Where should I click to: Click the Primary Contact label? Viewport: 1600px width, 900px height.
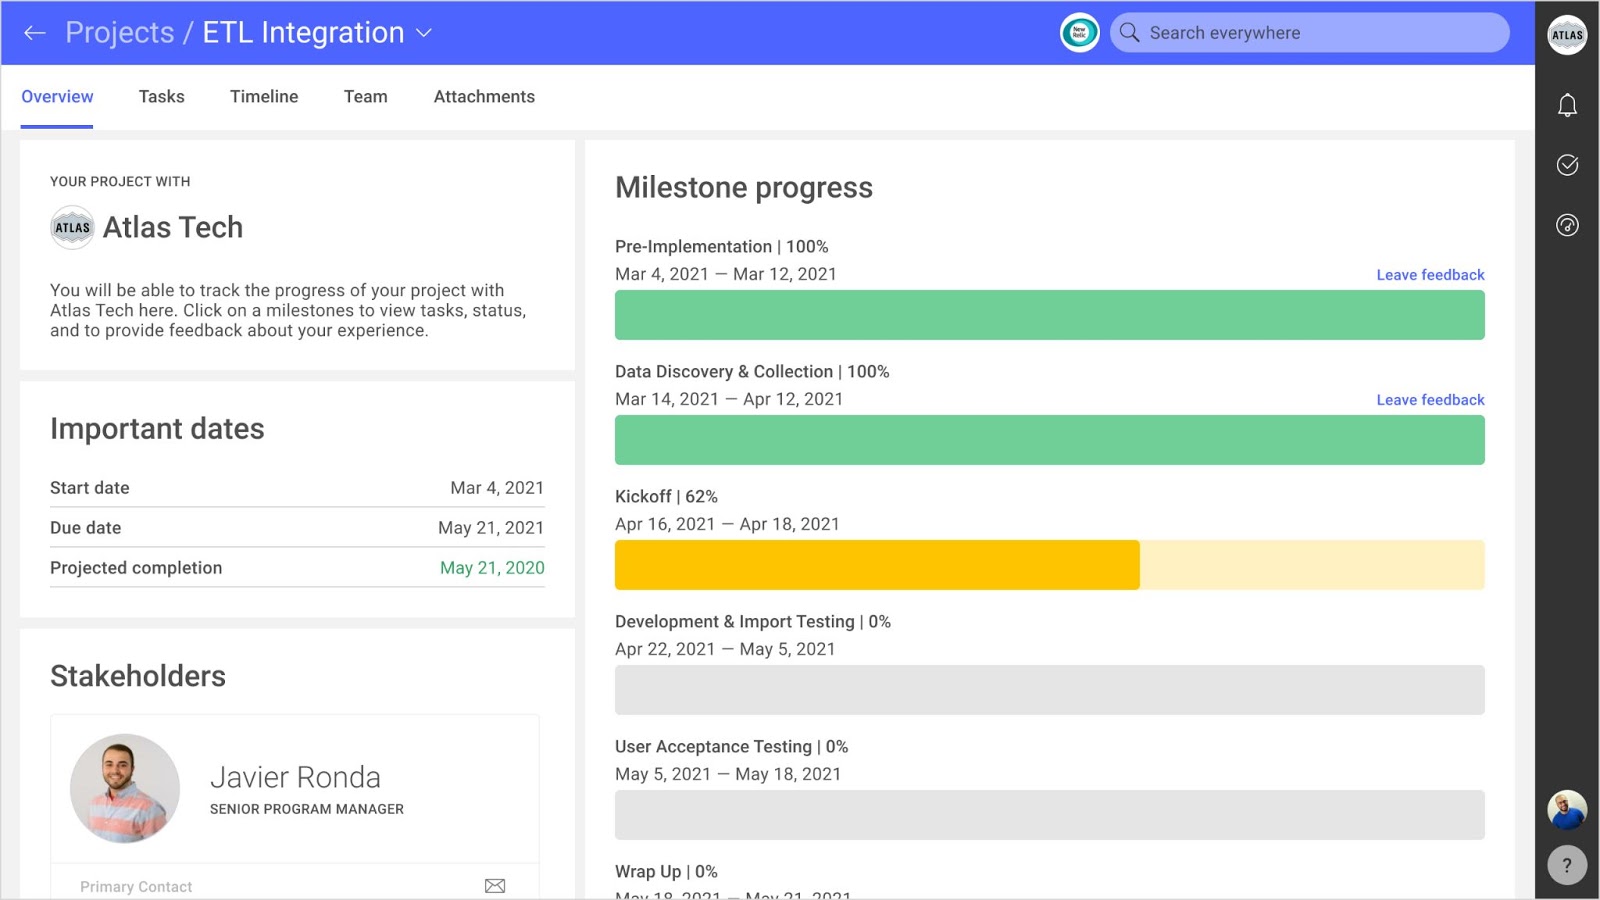pos(136,887)
